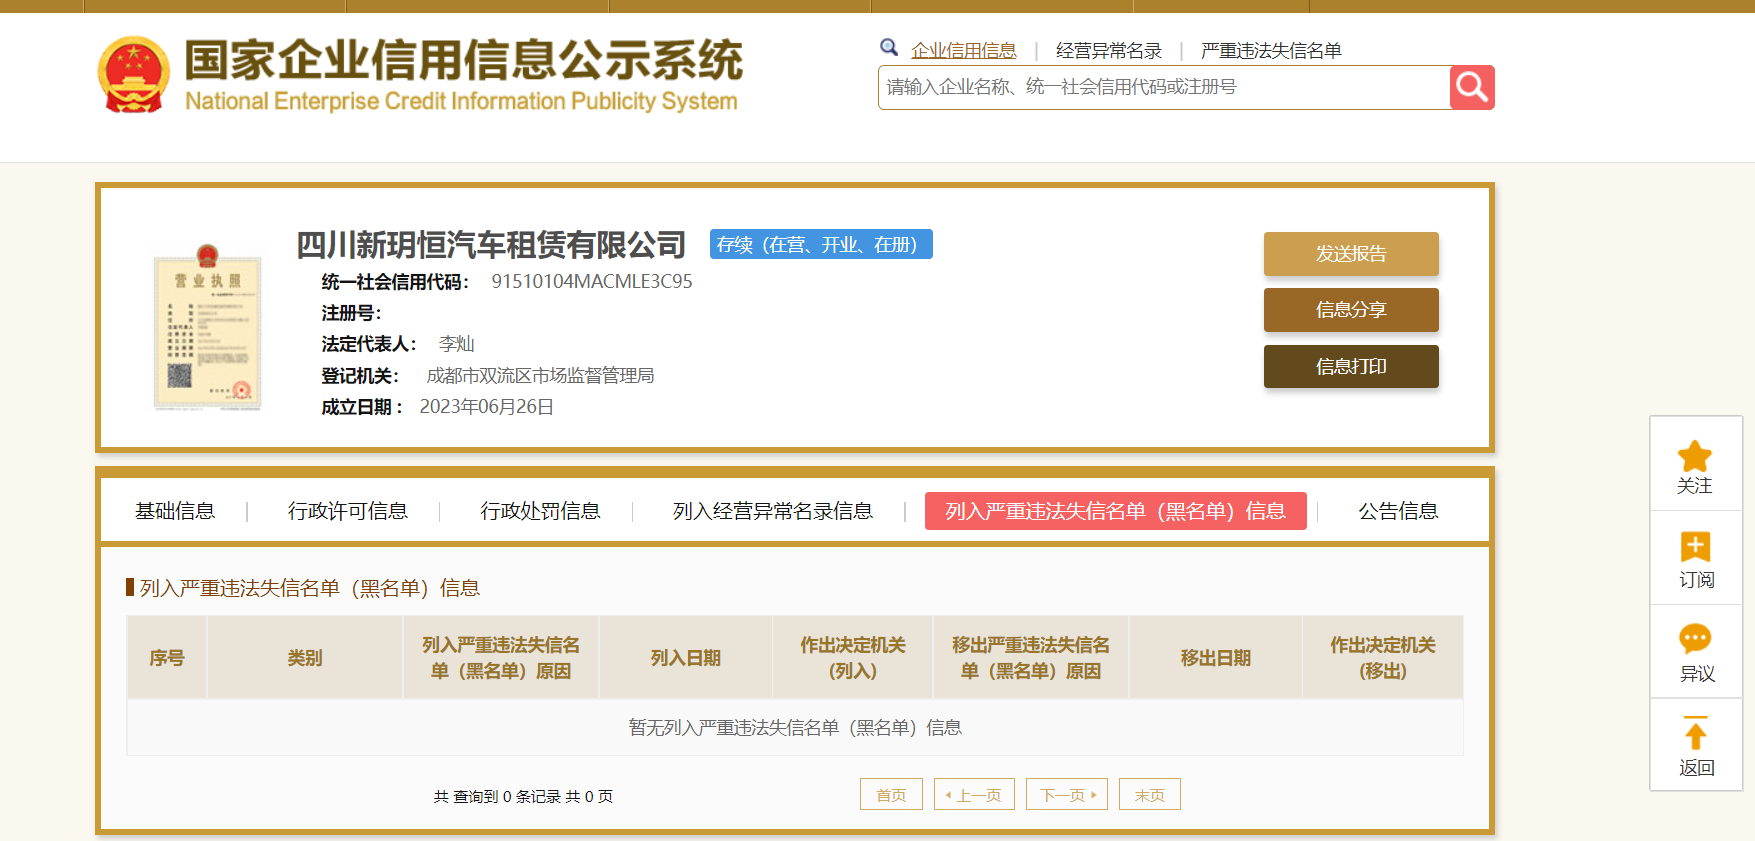Click the 关注 star icon
1755x841 pixels.
tap(1695, 456)
